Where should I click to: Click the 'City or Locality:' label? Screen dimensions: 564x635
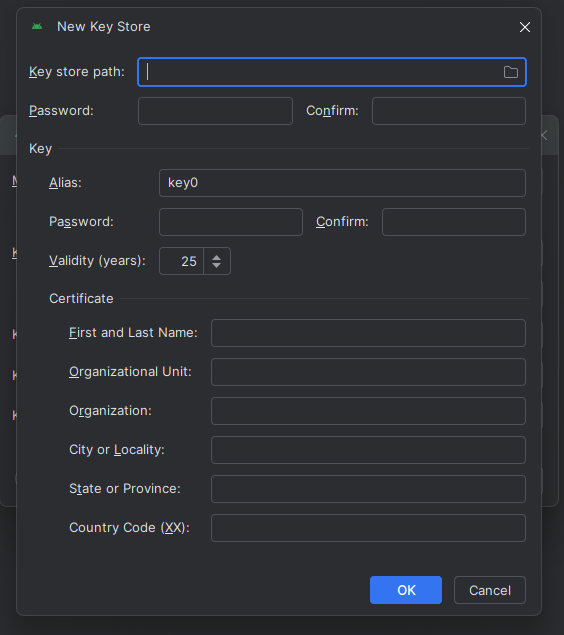(x=117, y=450)
